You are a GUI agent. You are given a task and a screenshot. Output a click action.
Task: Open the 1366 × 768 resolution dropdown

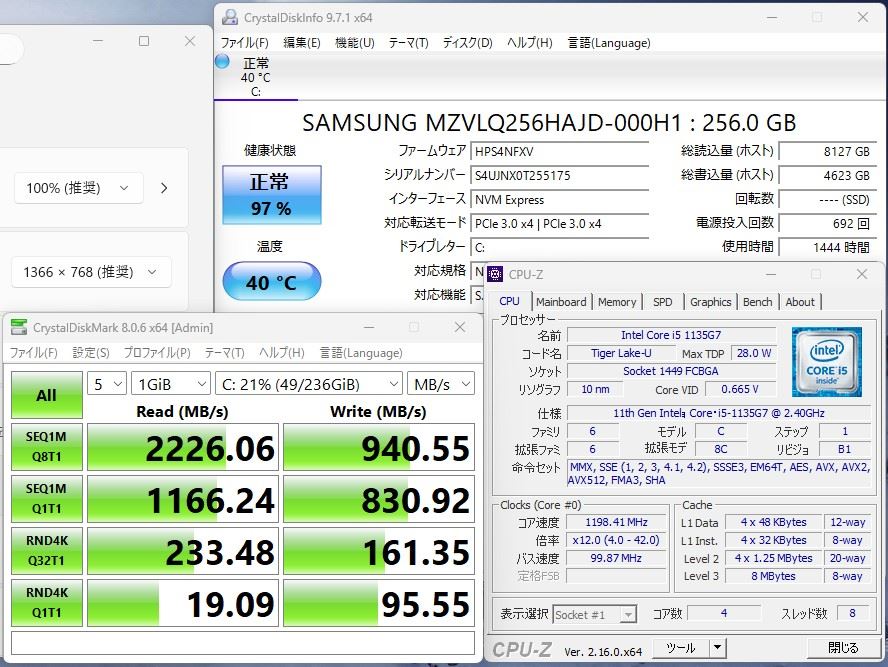click(90, 272)
